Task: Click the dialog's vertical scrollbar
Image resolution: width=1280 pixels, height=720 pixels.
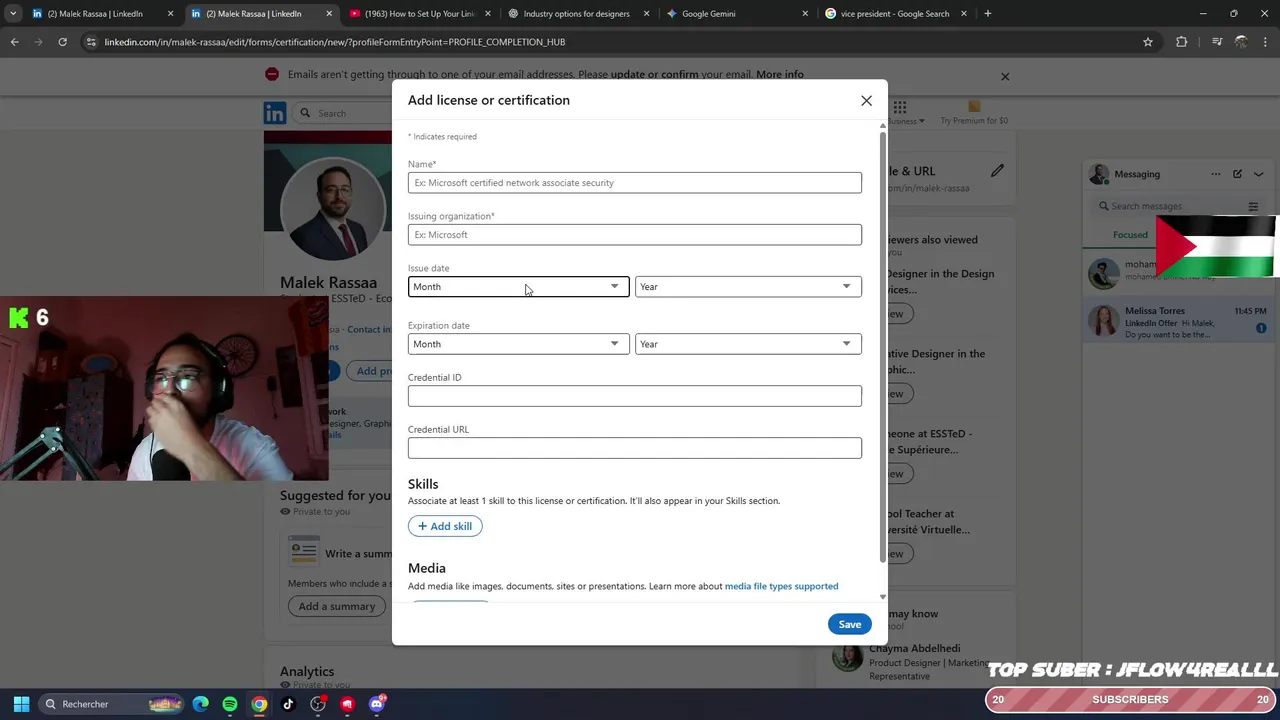Action: [882, 345]
